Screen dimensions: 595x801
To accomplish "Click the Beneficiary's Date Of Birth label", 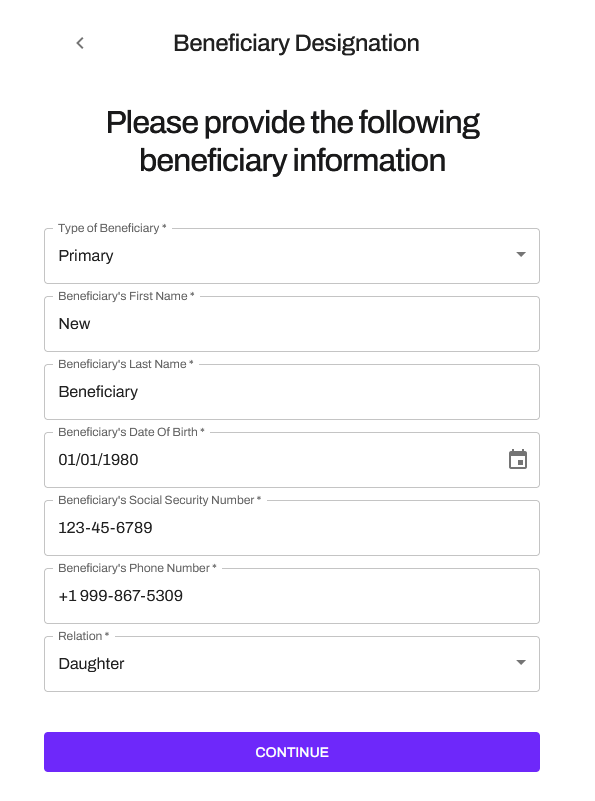I will pyautogui.click(x=131, y=432).
